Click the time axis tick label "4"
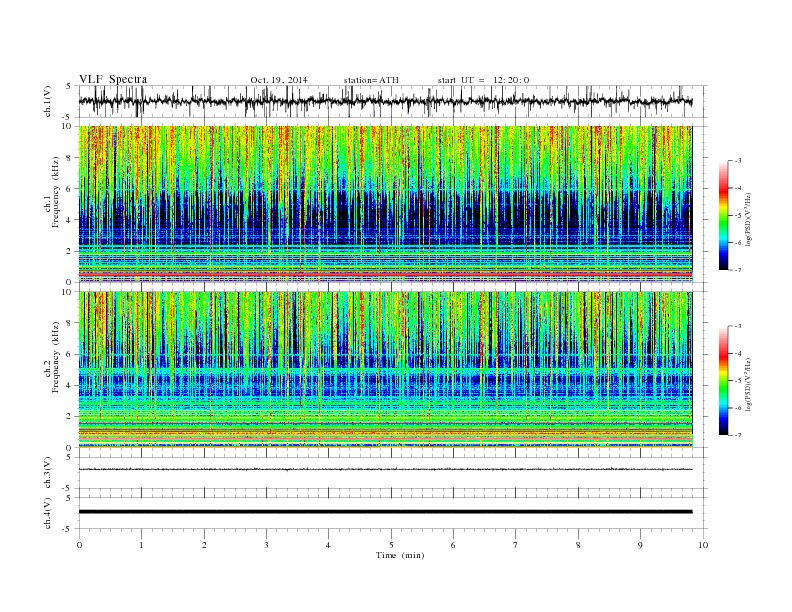Viewport: 792px width, 612px height. (x=328, y=545)
